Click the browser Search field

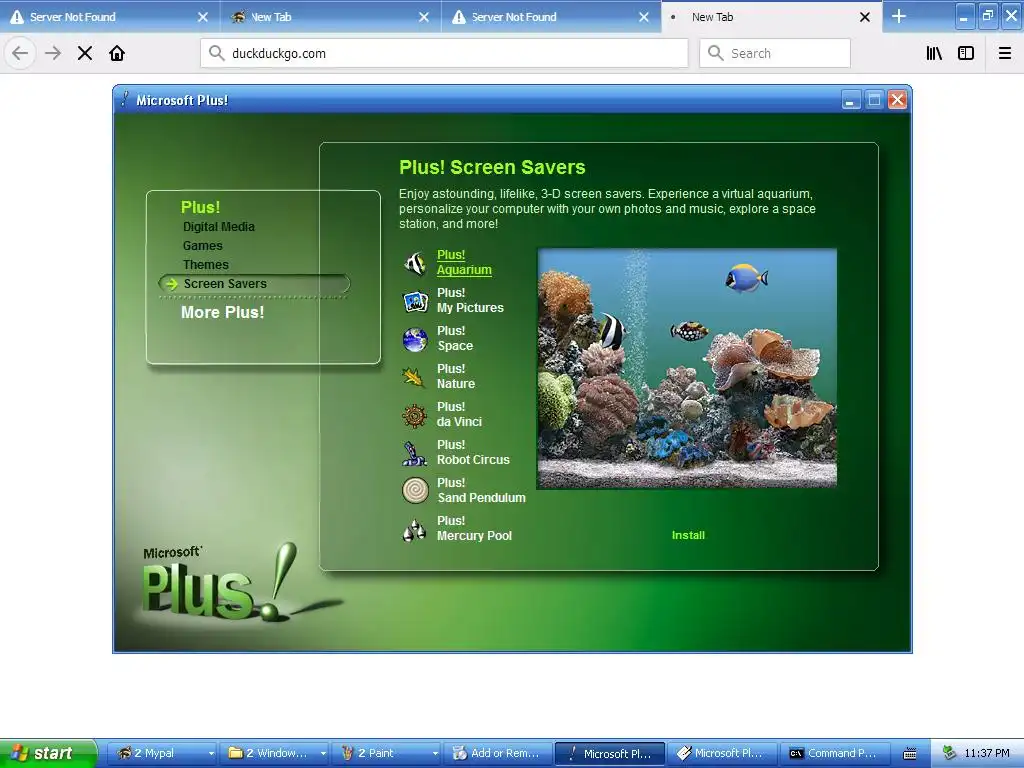pyautogui.click(x=775, y=53)
